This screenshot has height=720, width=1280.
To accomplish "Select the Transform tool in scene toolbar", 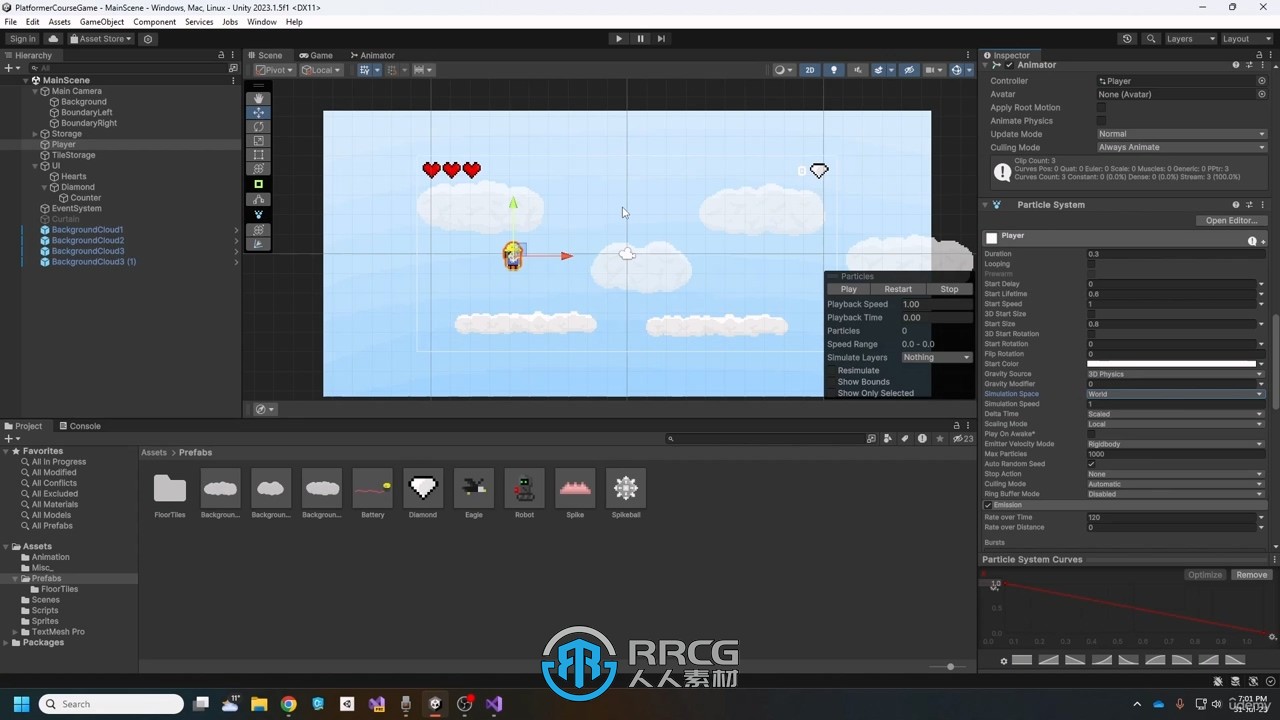I will [259, 169].
